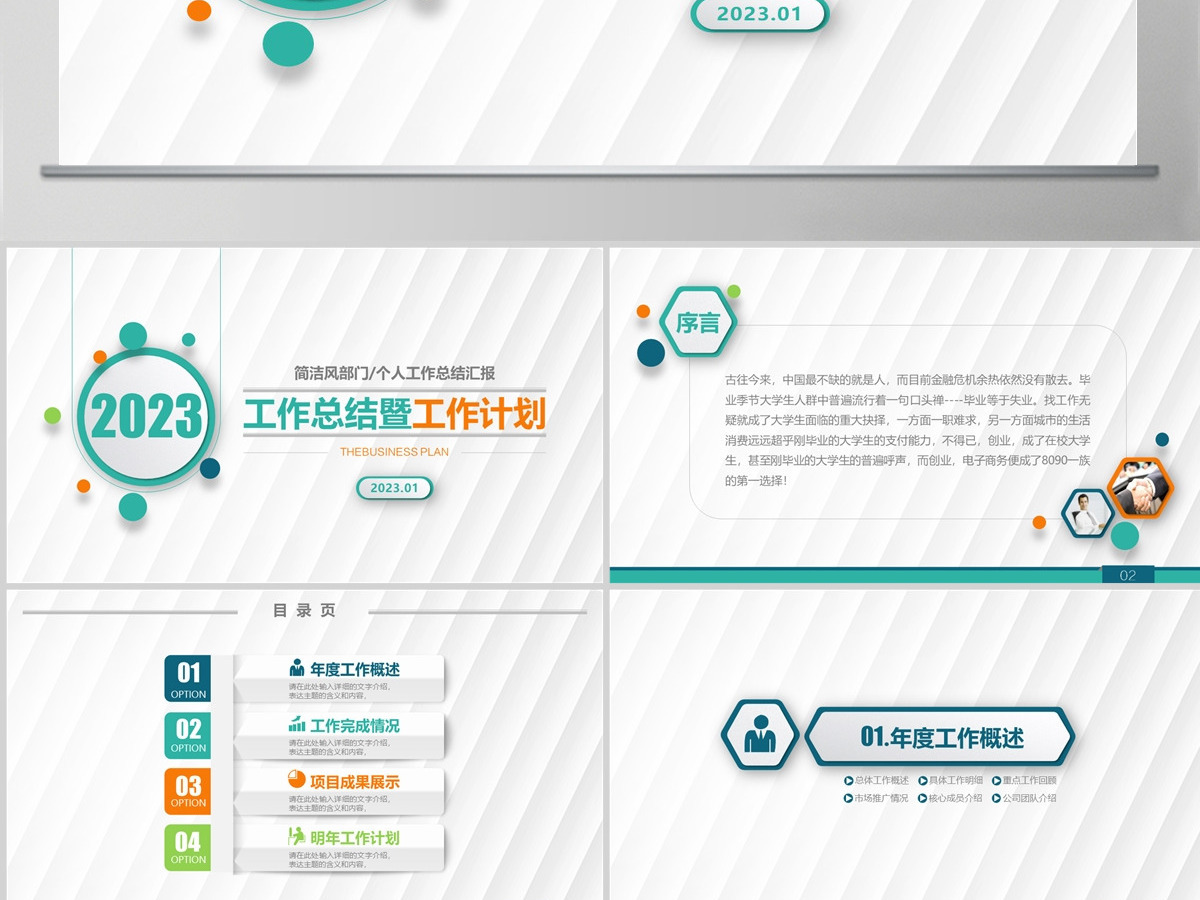The width and height of the screenshot is (1200, 900).
Task: Click the person icon beside 年度工作概述 in contents
Action: (x=297, y=668)
